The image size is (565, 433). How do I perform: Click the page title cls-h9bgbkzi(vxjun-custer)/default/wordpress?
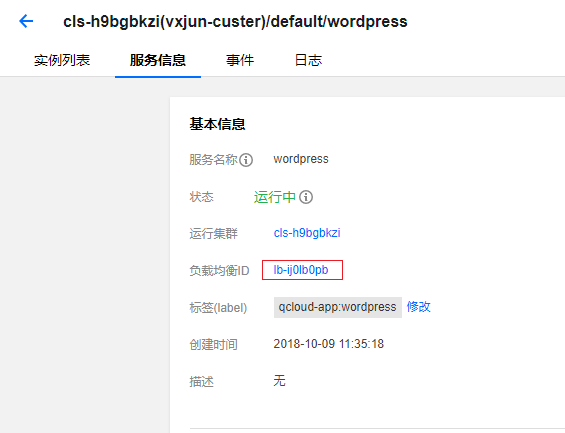click(235, 22)
